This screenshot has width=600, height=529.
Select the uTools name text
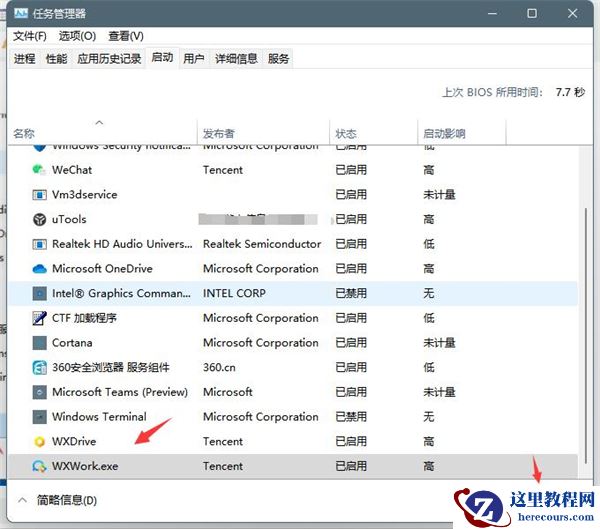(69, 219)
